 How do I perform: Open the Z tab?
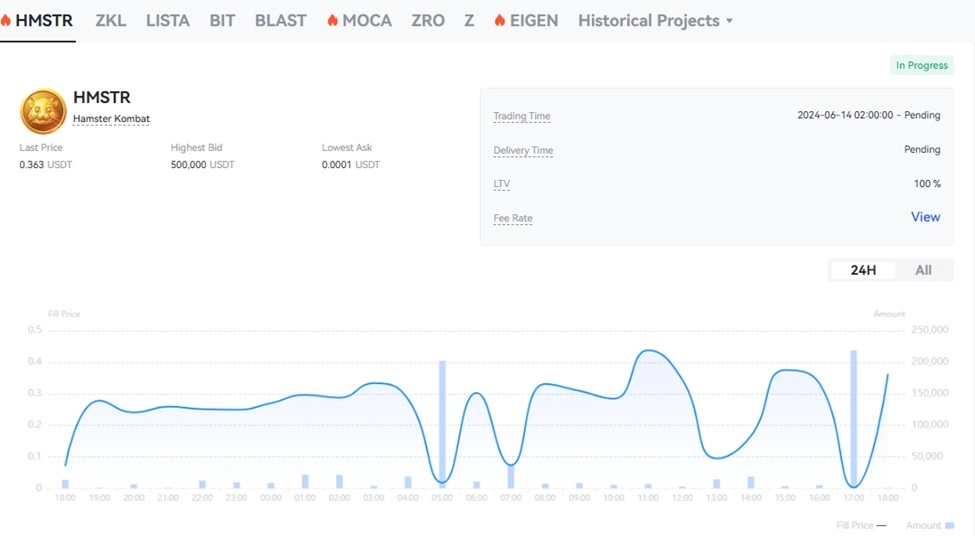point(469,21)
